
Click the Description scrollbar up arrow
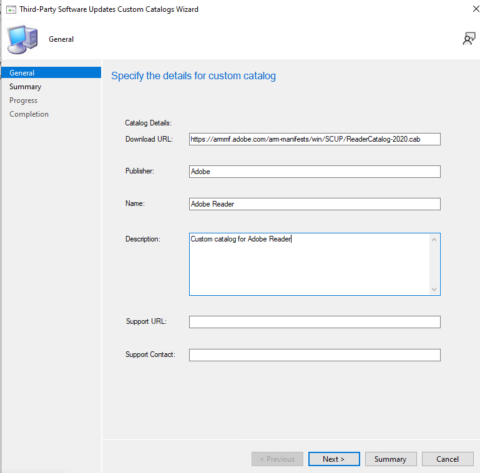pos(434,240)
